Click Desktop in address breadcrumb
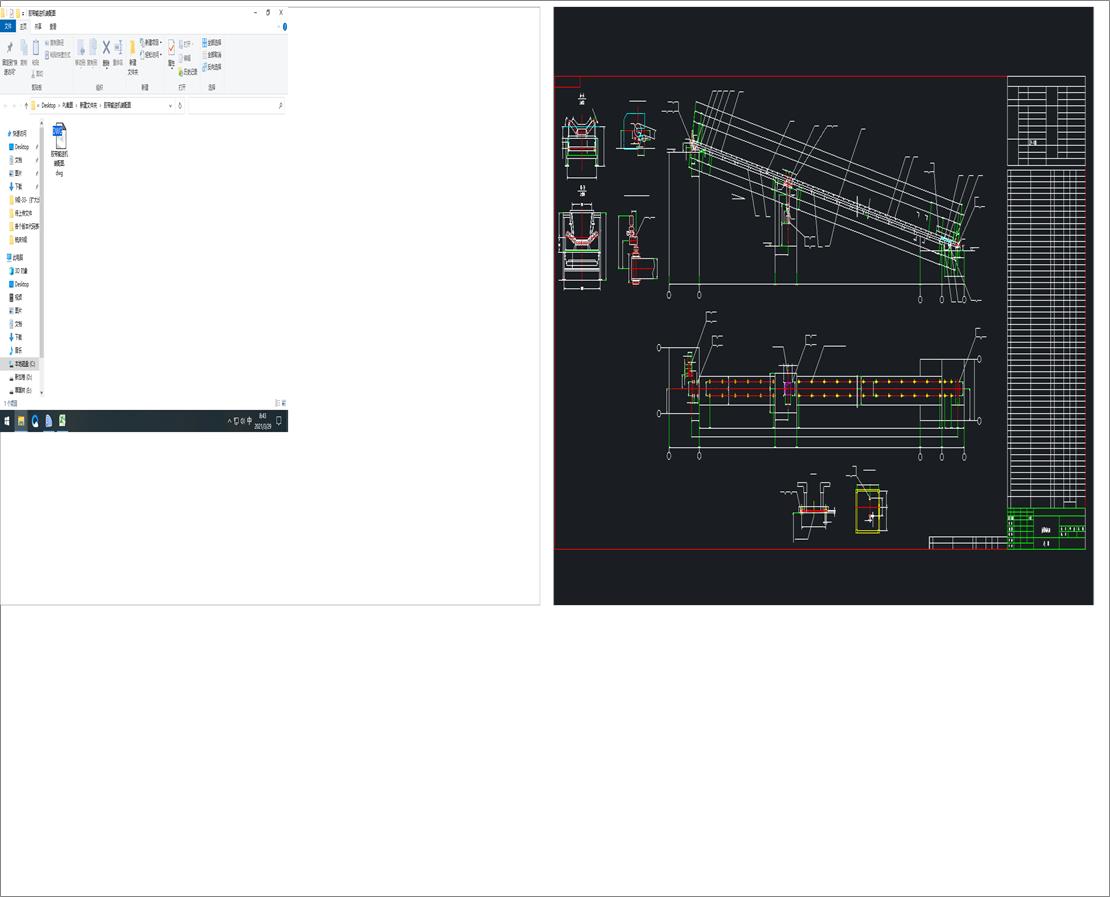 pyautogui.click(x=48, y=105)
